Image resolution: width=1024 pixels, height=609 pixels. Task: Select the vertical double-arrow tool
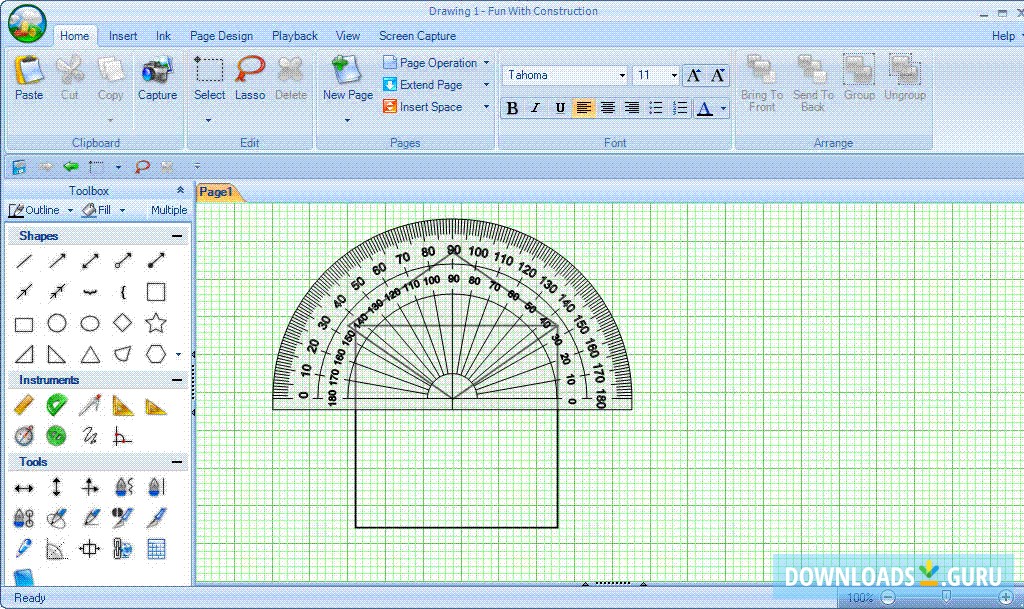pyautogui.click(x=56, y=487)
